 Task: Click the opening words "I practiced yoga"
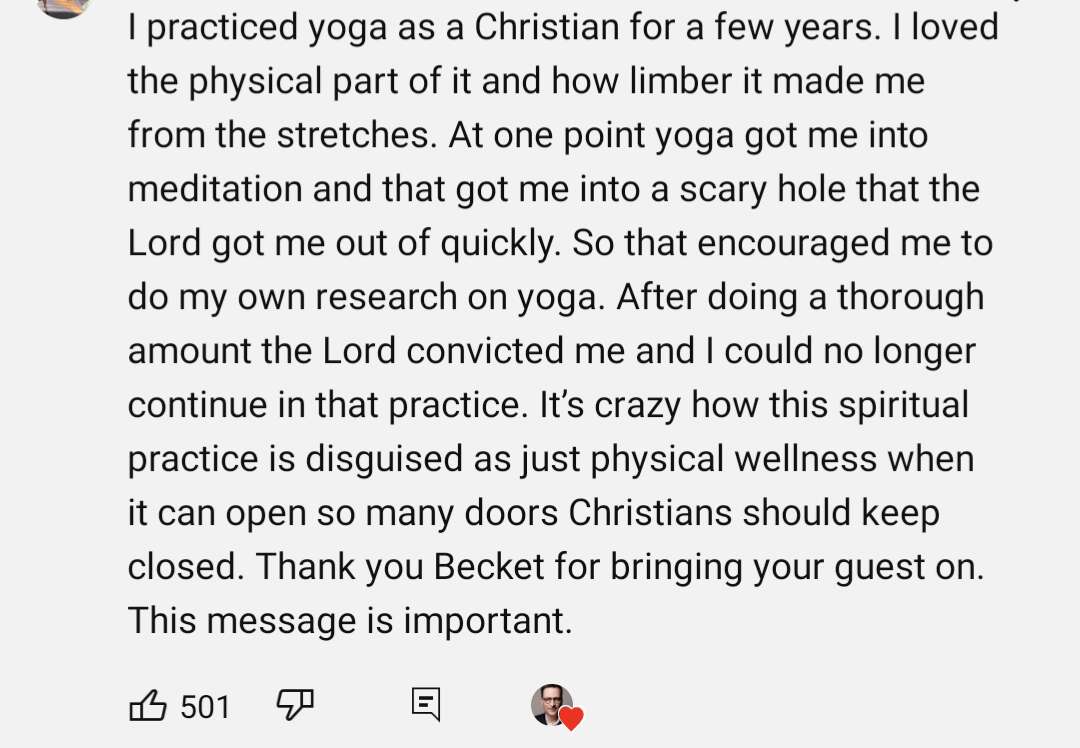tap(258, 28)
